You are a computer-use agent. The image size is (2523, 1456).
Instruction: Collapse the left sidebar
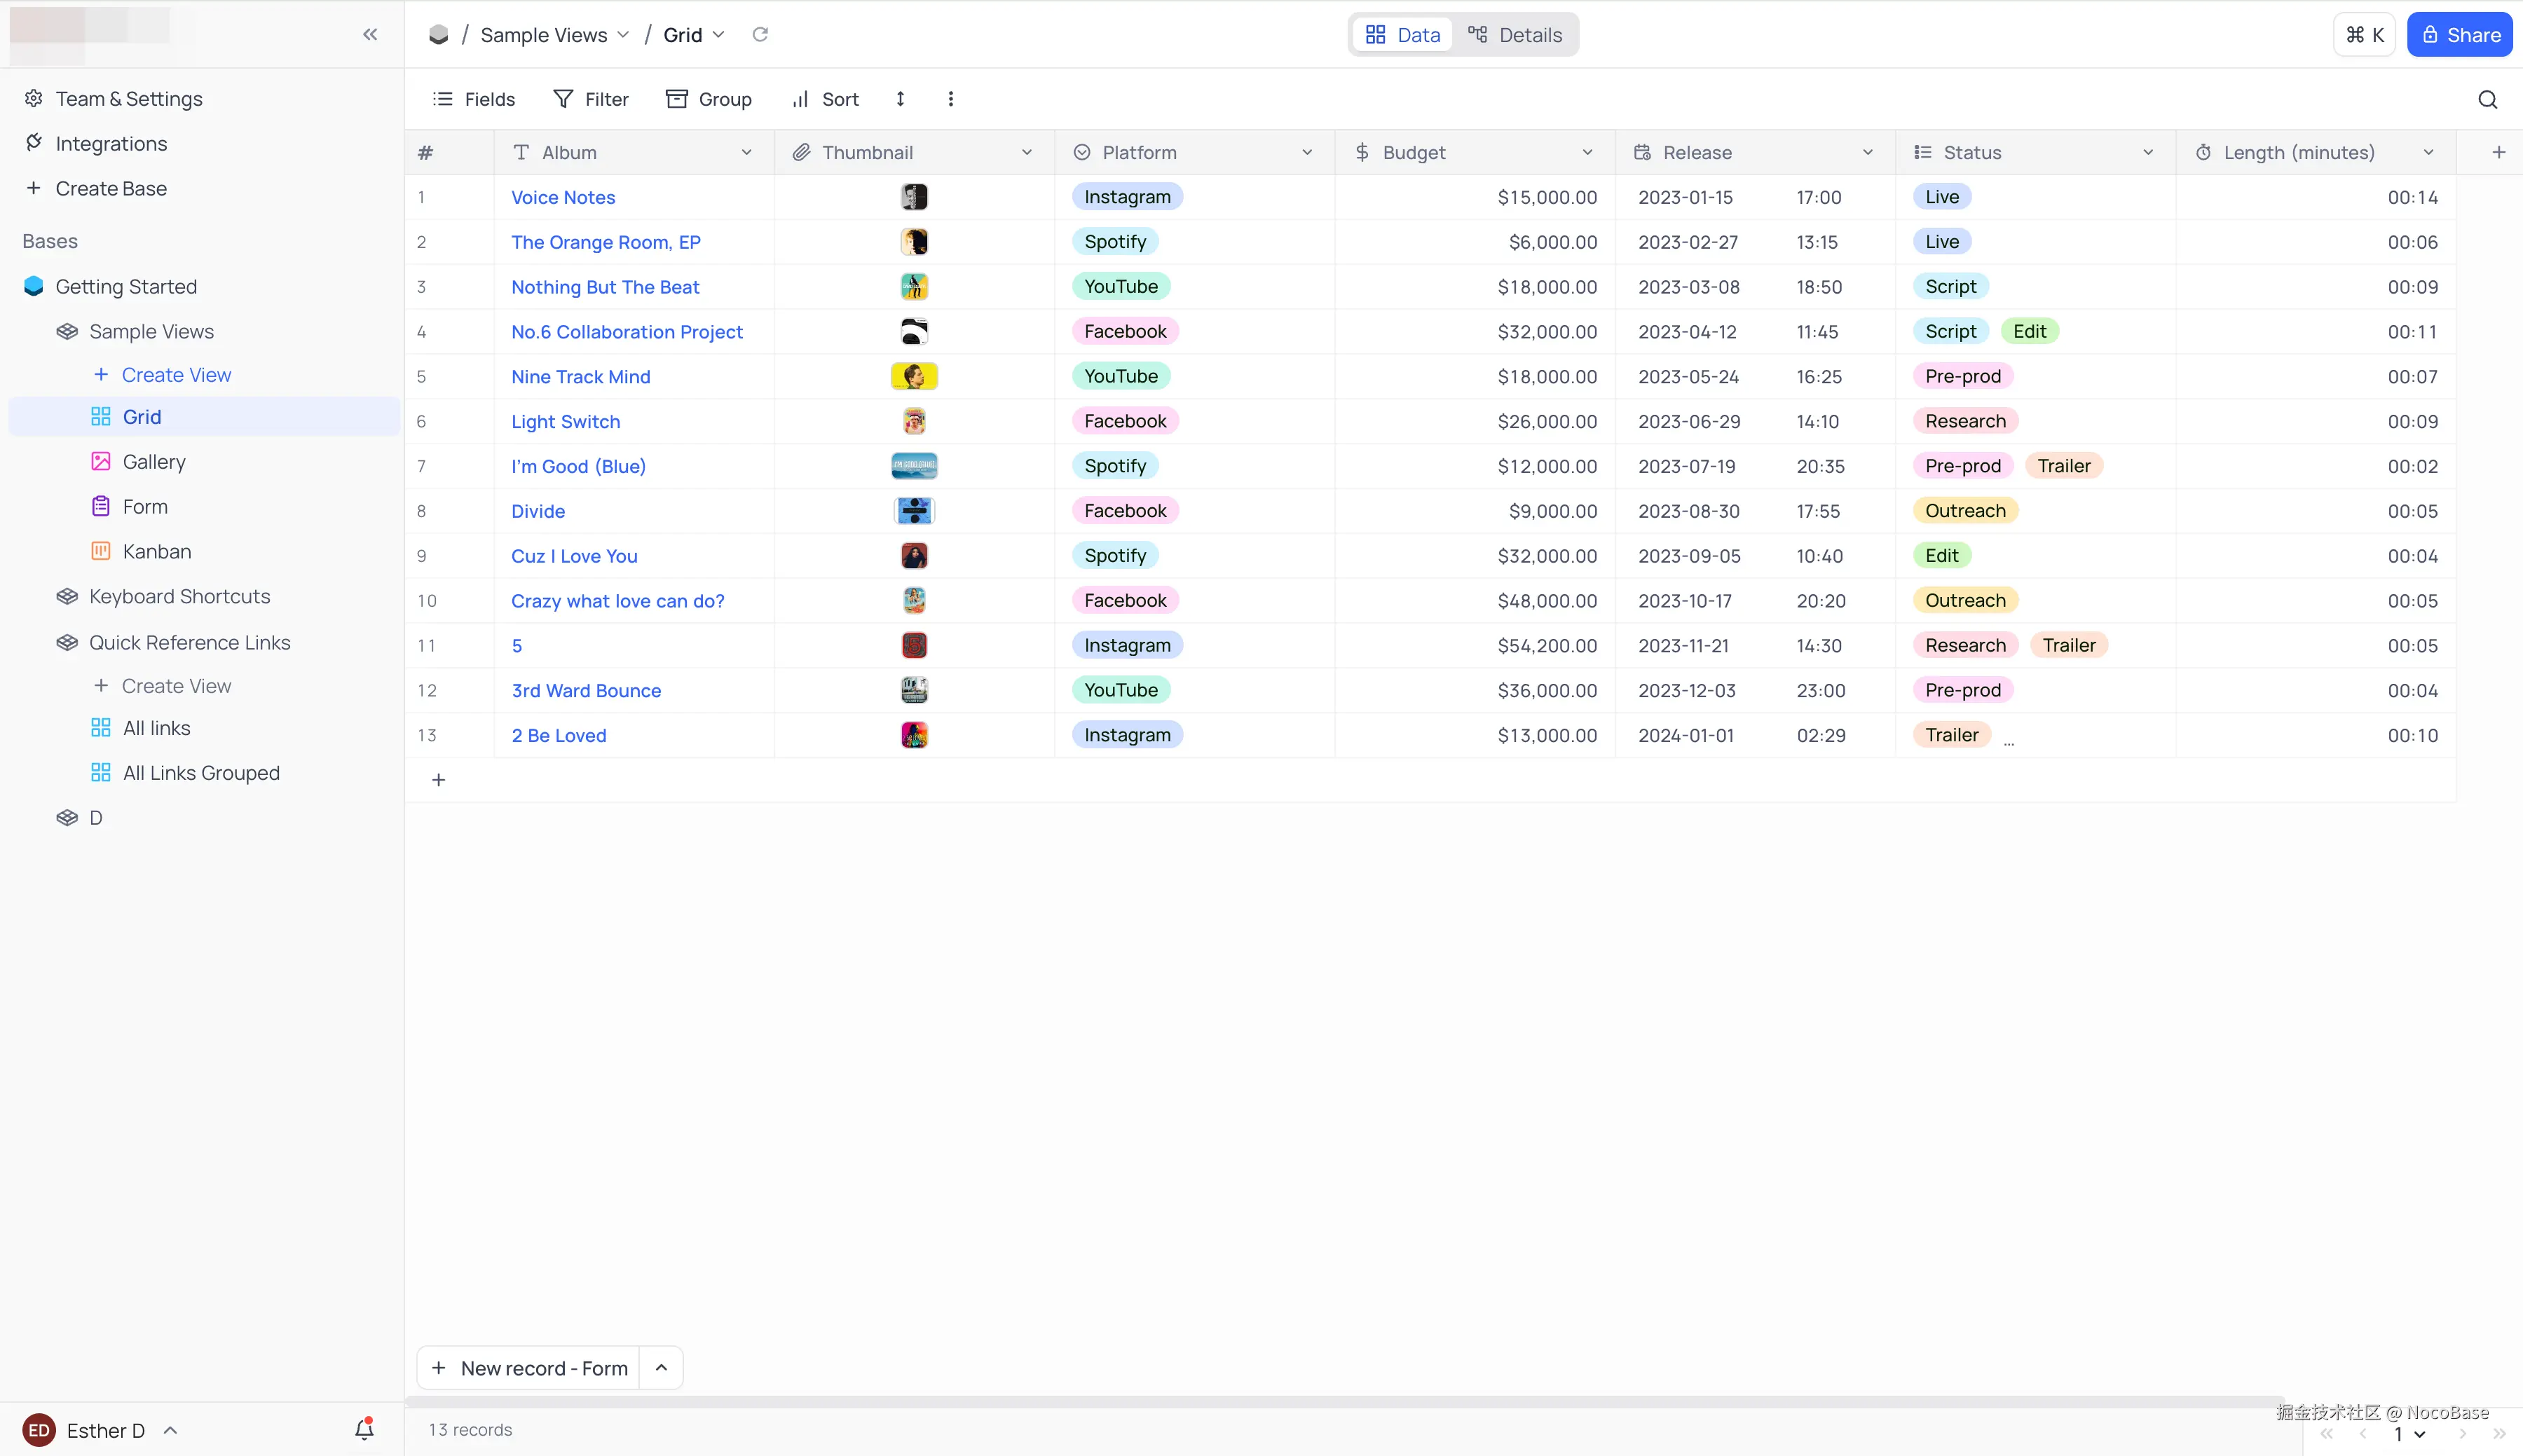(370, 33)
